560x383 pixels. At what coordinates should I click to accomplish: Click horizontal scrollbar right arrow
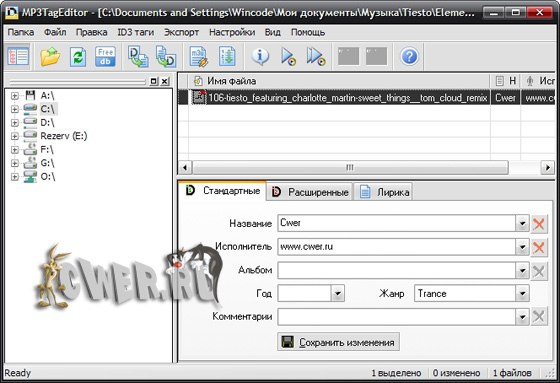coord(548,167)
